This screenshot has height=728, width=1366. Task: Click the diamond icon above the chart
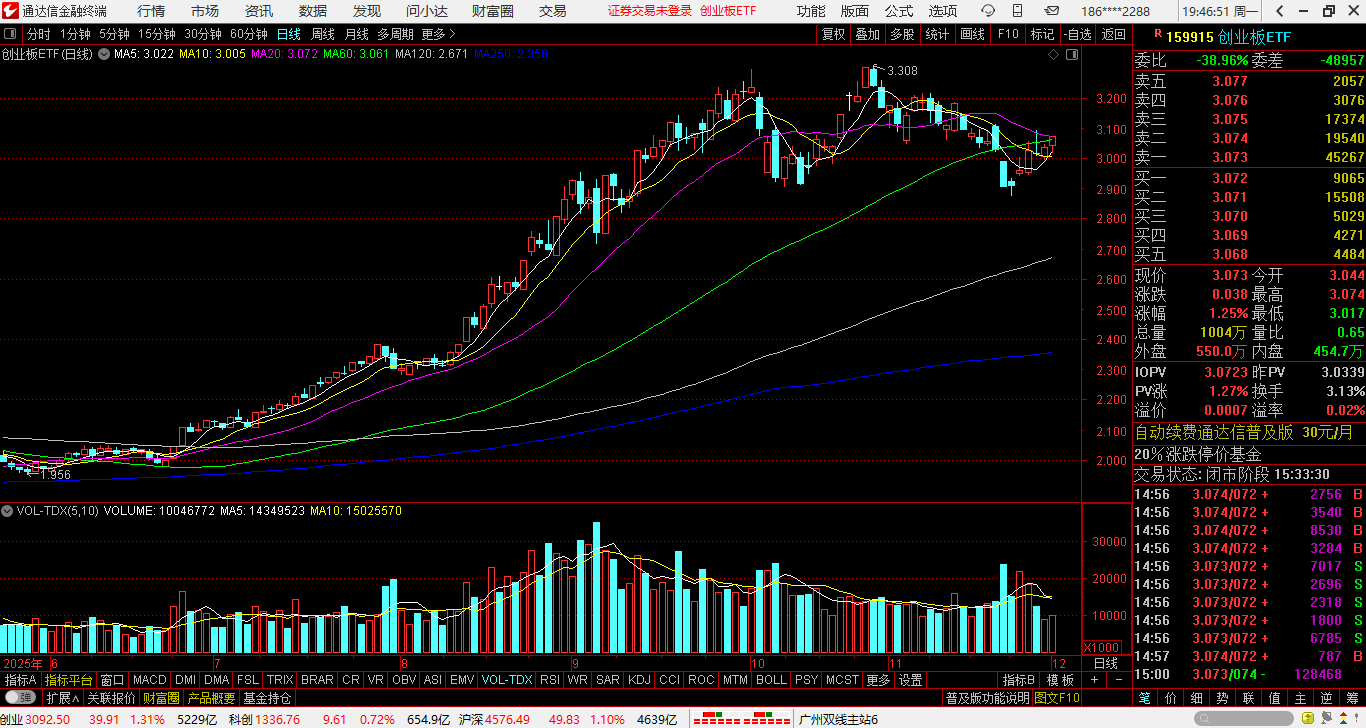[x=1053, y=54]
